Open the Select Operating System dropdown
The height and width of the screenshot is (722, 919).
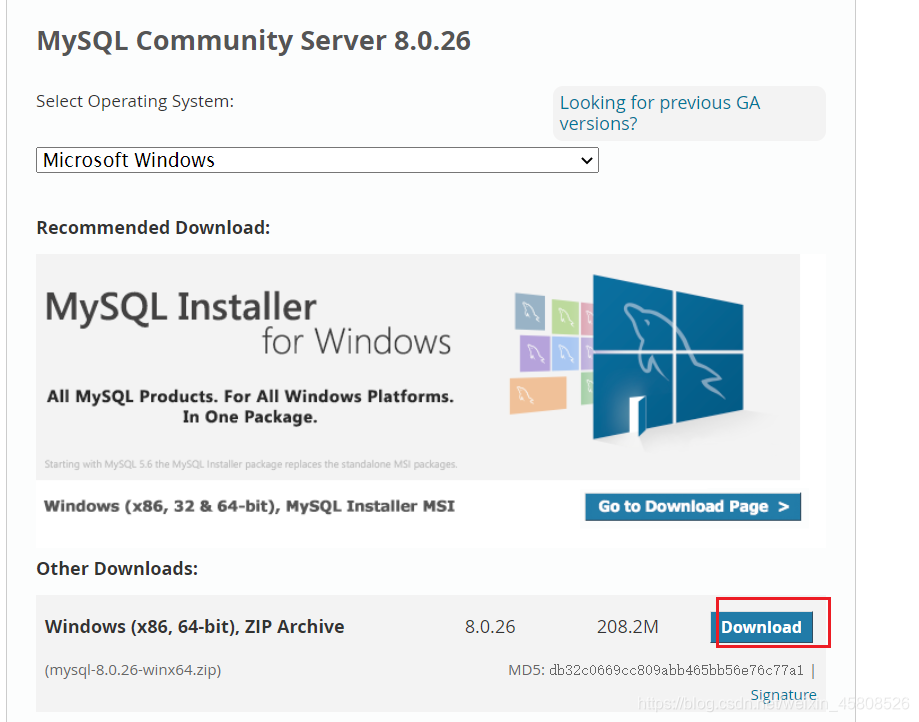[317, 160]
